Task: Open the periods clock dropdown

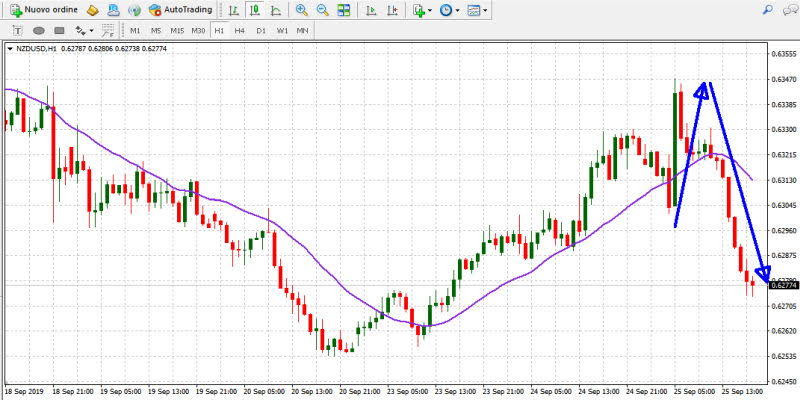Action: [x=451, y=10]
